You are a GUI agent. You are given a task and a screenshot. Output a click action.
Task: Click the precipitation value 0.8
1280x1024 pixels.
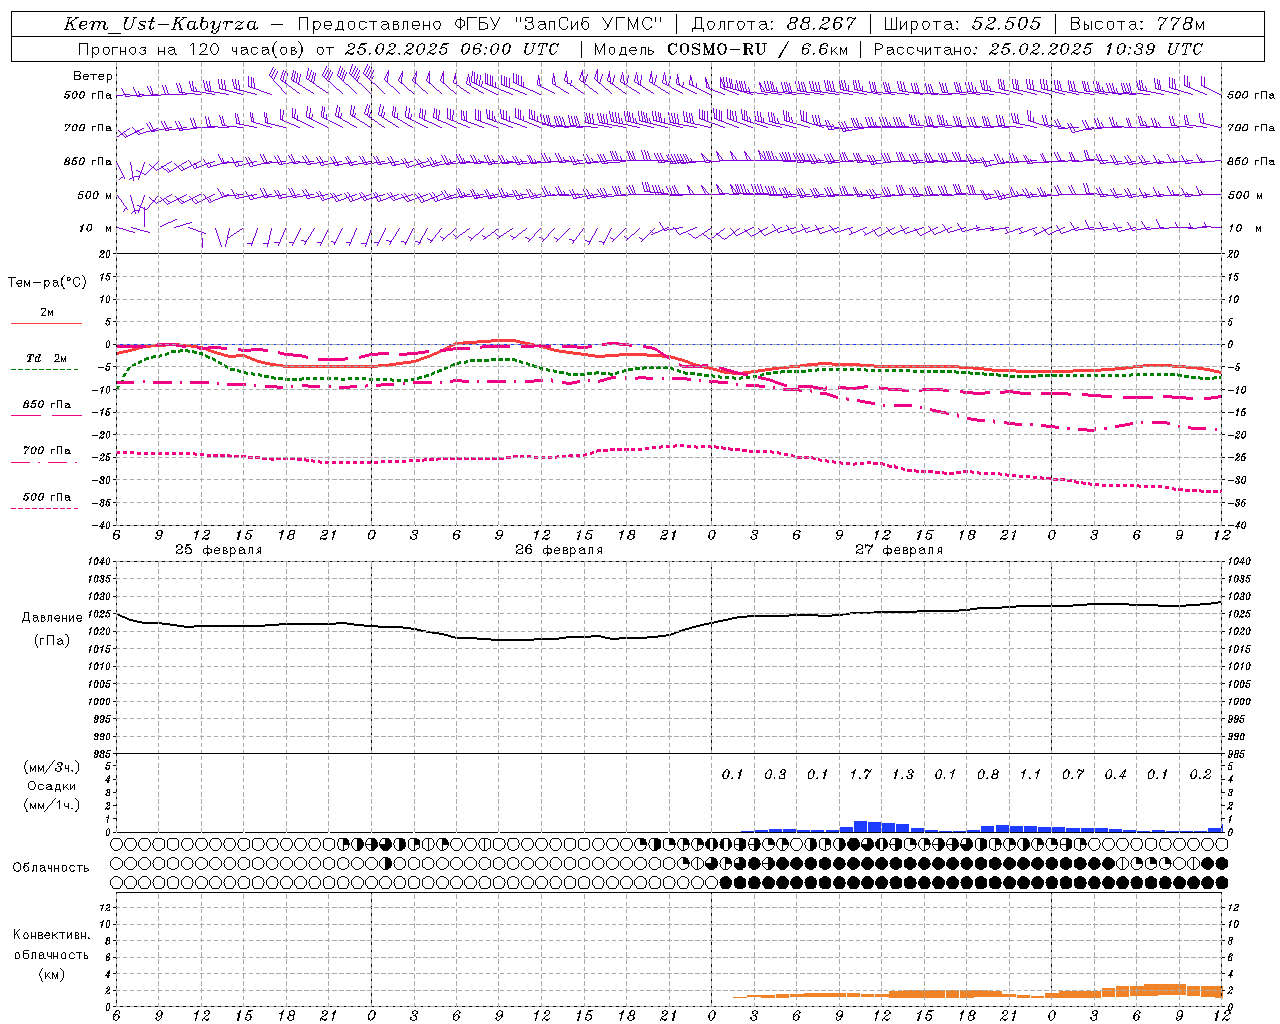988,775
